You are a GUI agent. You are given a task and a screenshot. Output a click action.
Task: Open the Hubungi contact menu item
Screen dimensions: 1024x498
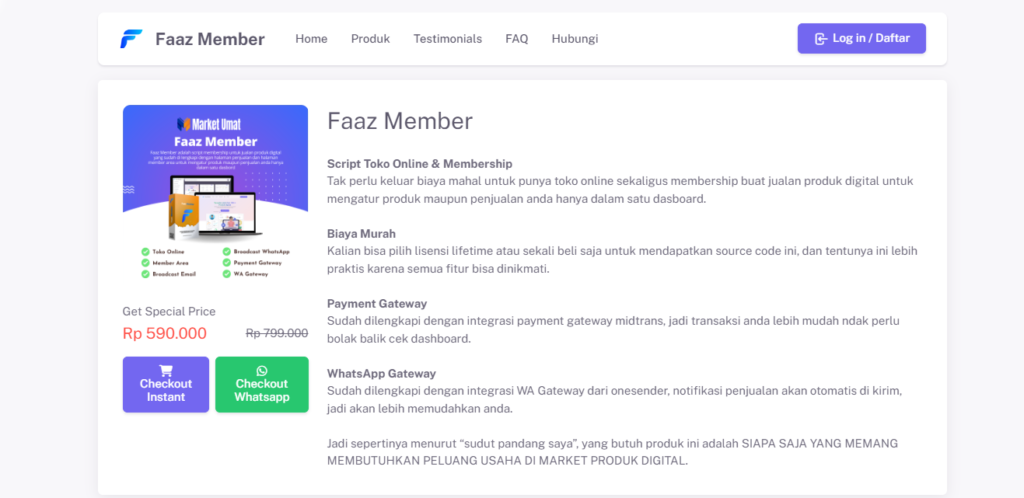point(575,39)
